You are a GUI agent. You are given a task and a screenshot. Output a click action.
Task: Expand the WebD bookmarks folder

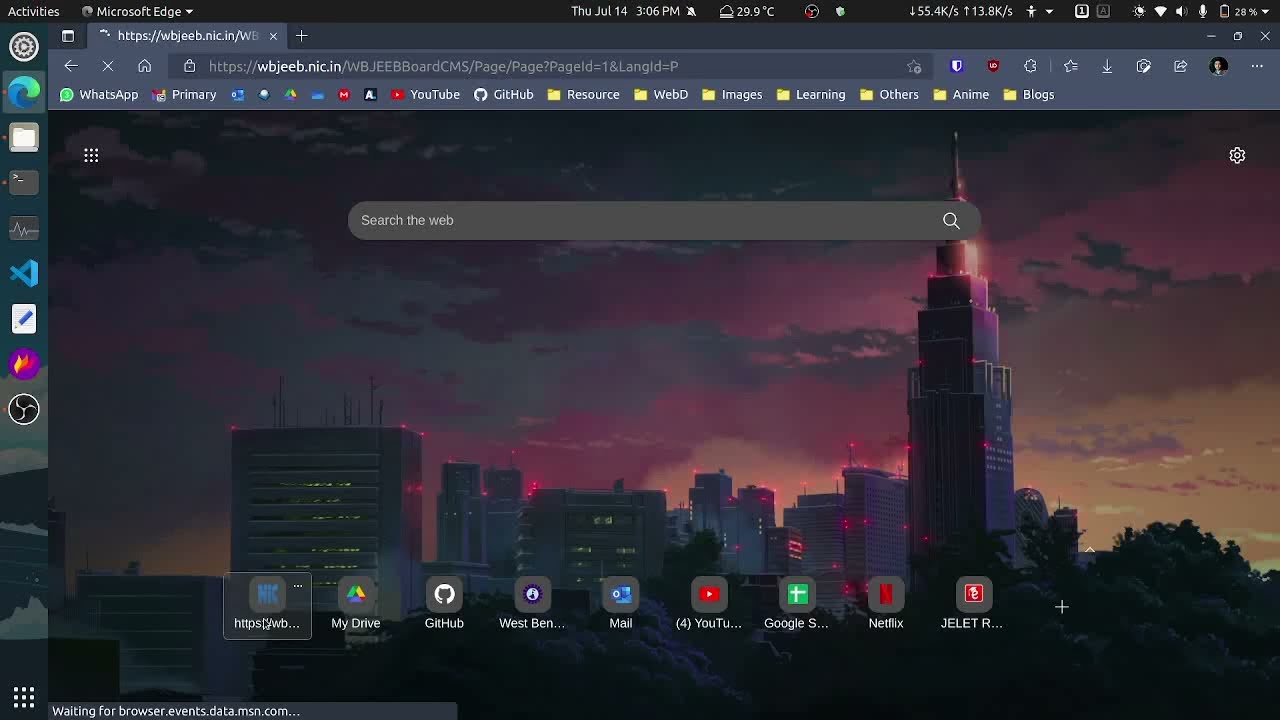(661, 95)
